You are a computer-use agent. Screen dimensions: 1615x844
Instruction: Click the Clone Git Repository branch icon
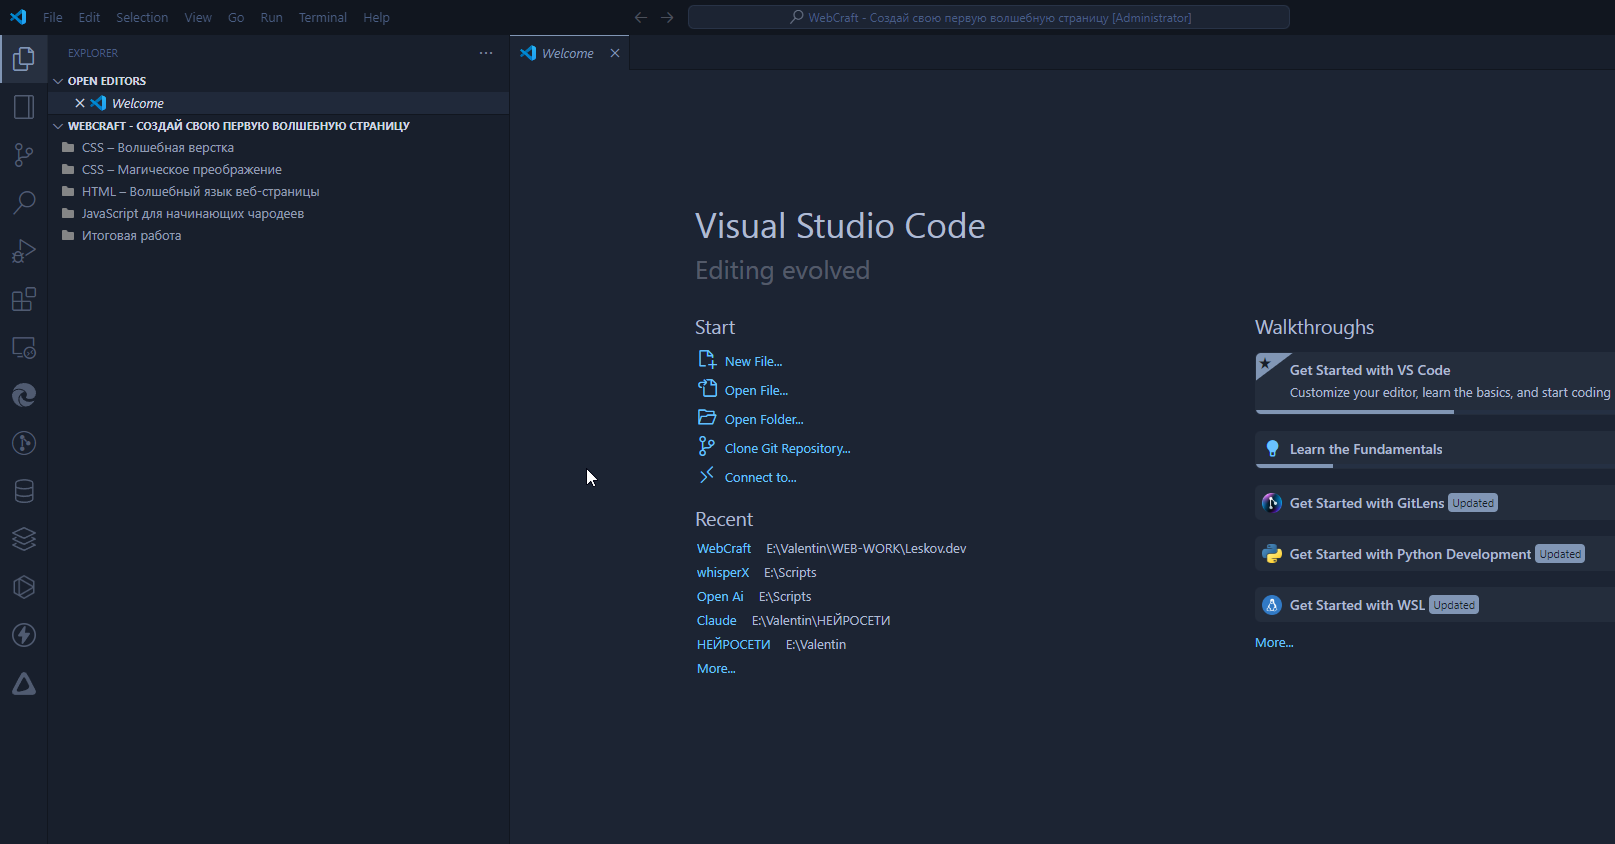[707, 447]
